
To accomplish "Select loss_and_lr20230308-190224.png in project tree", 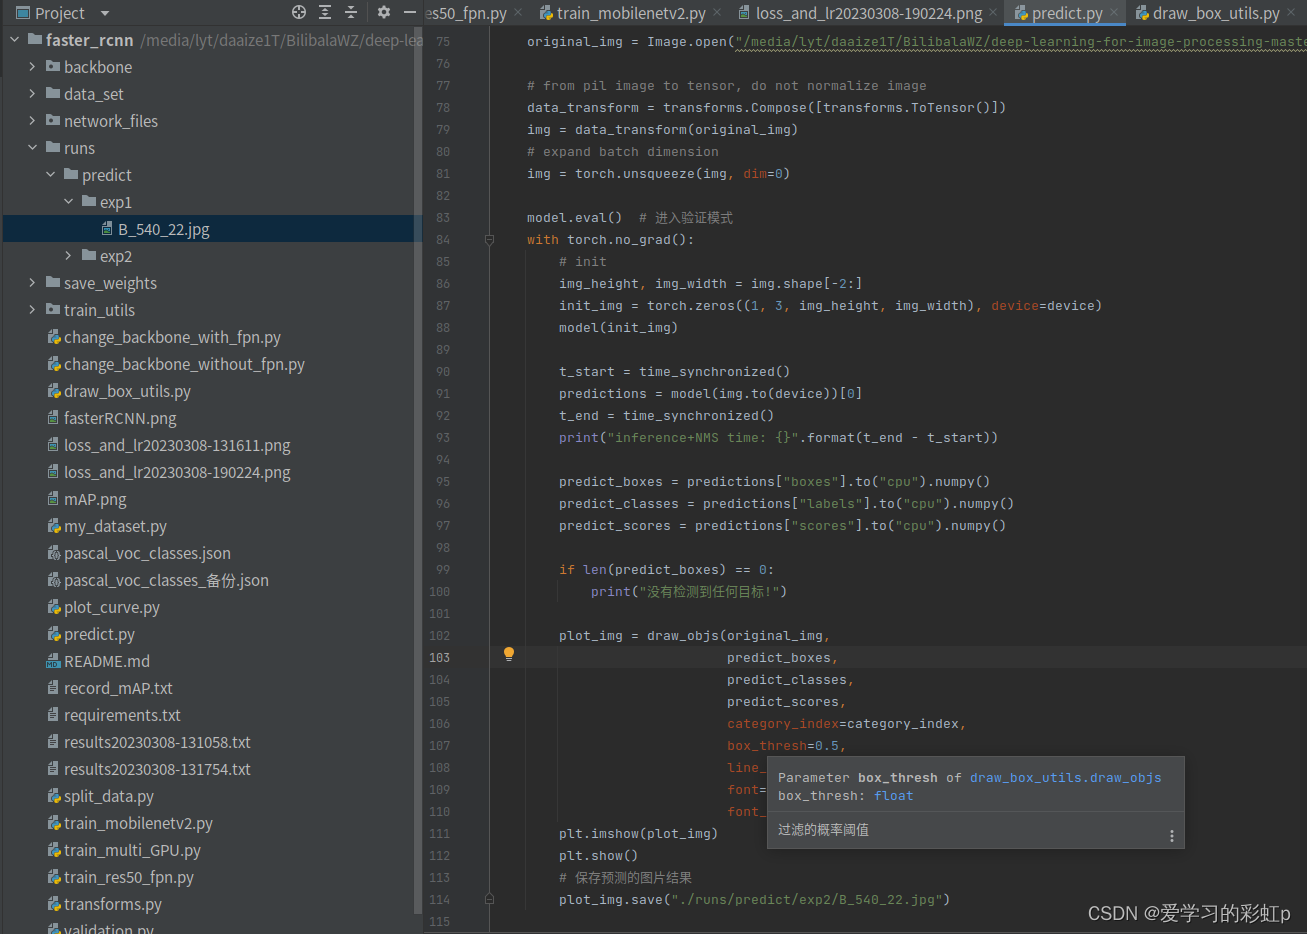I will coord(177,472).
